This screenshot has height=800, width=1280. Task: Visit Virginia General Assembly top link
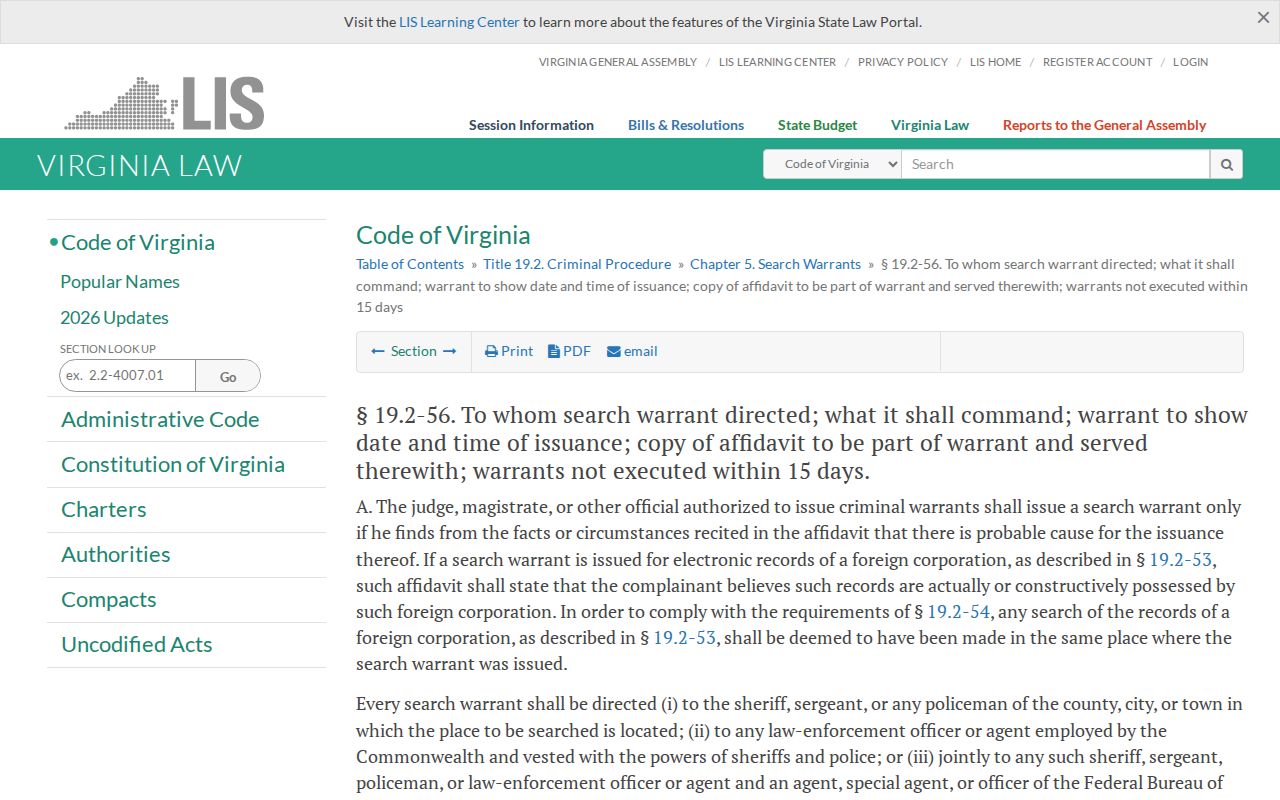(618, 62)
